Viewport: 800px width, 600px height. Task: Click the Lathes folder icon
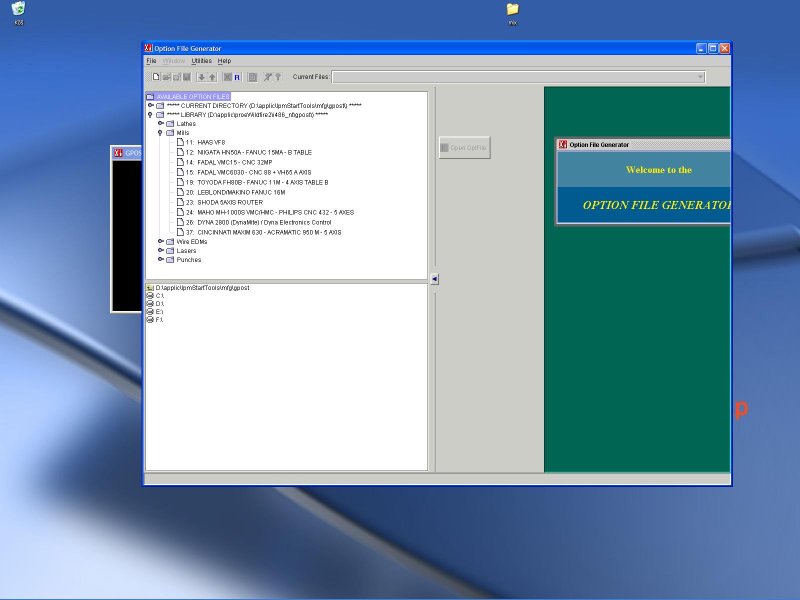[170, 124]
